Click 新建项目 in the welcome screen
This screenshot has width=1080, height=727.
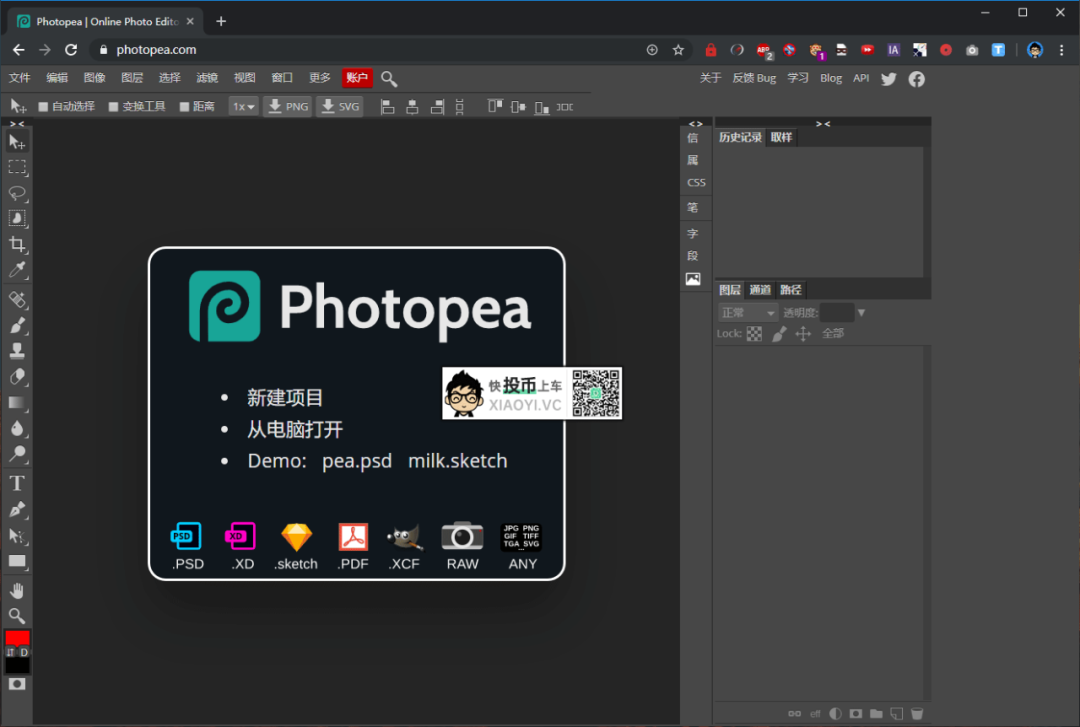284,397
